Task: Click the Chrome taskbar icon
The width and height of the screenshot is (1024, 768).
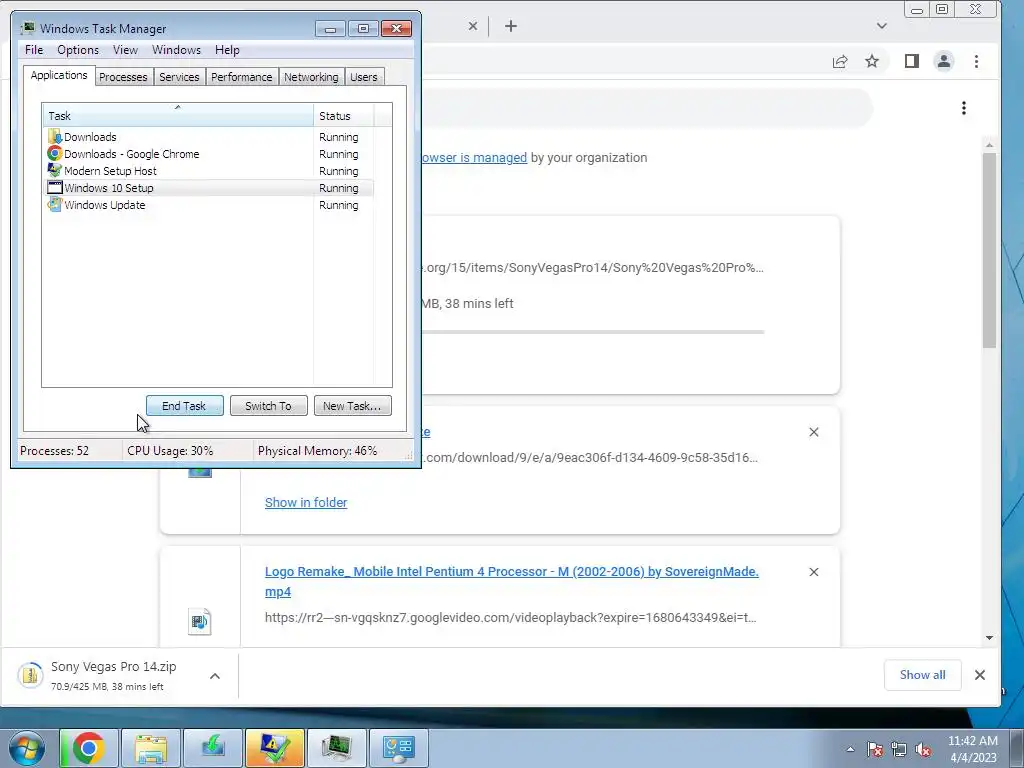Action: [89, 748]
